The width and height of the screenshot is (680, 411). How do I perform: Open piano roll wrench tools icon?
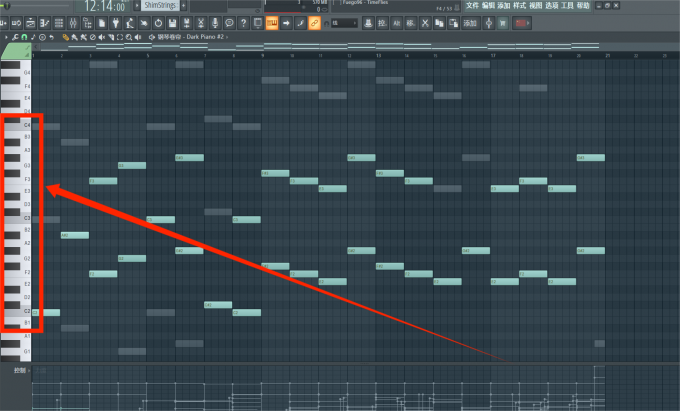pos(15,37)
